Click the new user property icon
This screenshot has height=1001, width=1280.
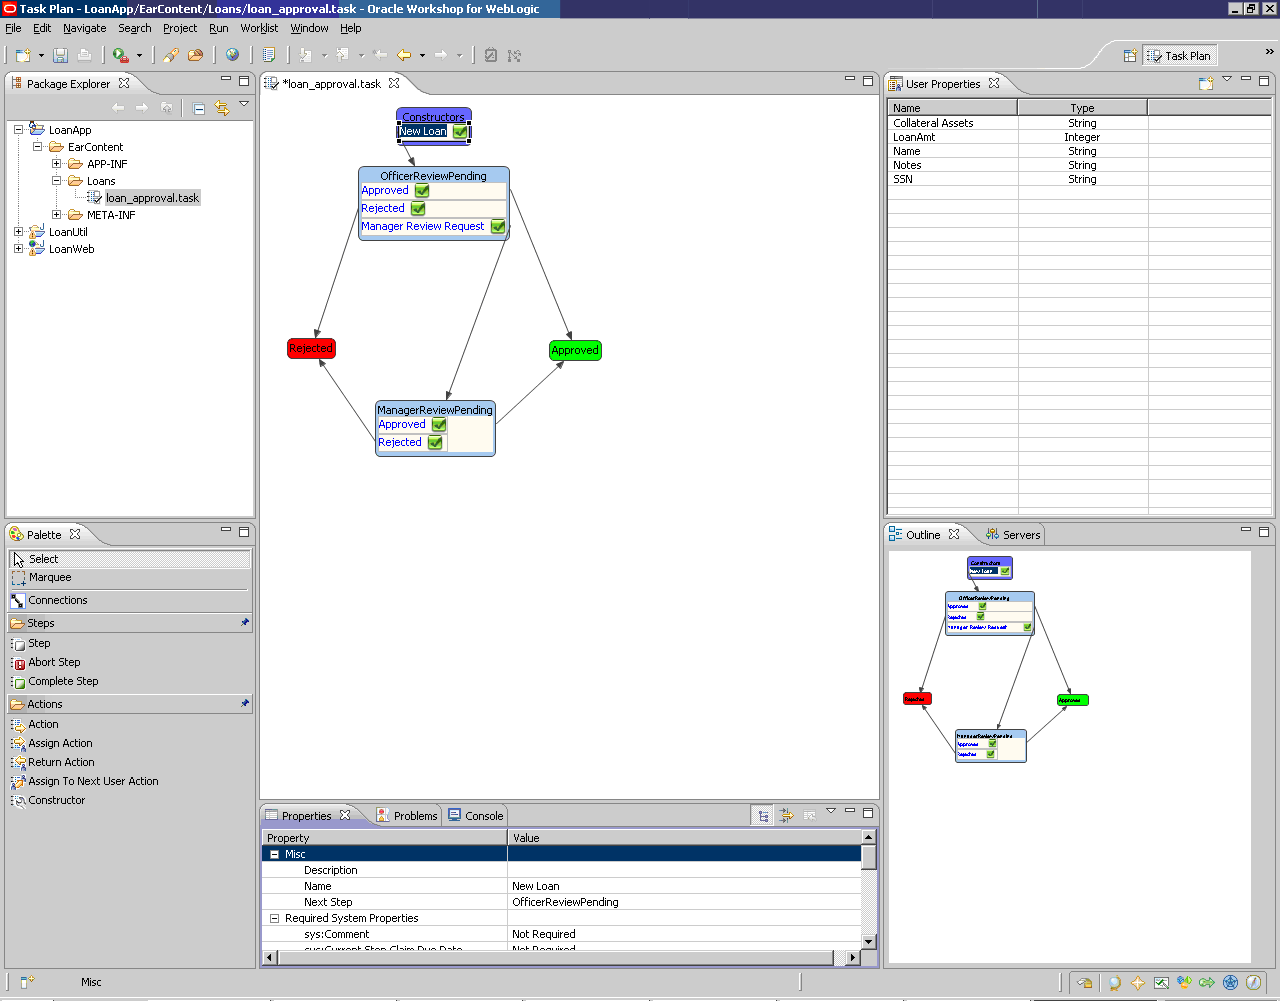pos(1206,84)
